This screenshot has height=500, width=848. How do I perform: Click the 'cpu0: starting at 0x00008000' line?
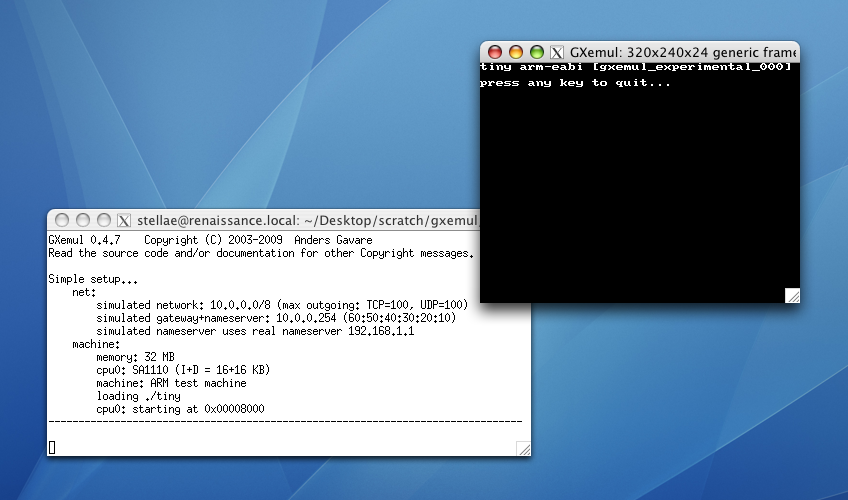pyautogui.click(x=180, y=409)
